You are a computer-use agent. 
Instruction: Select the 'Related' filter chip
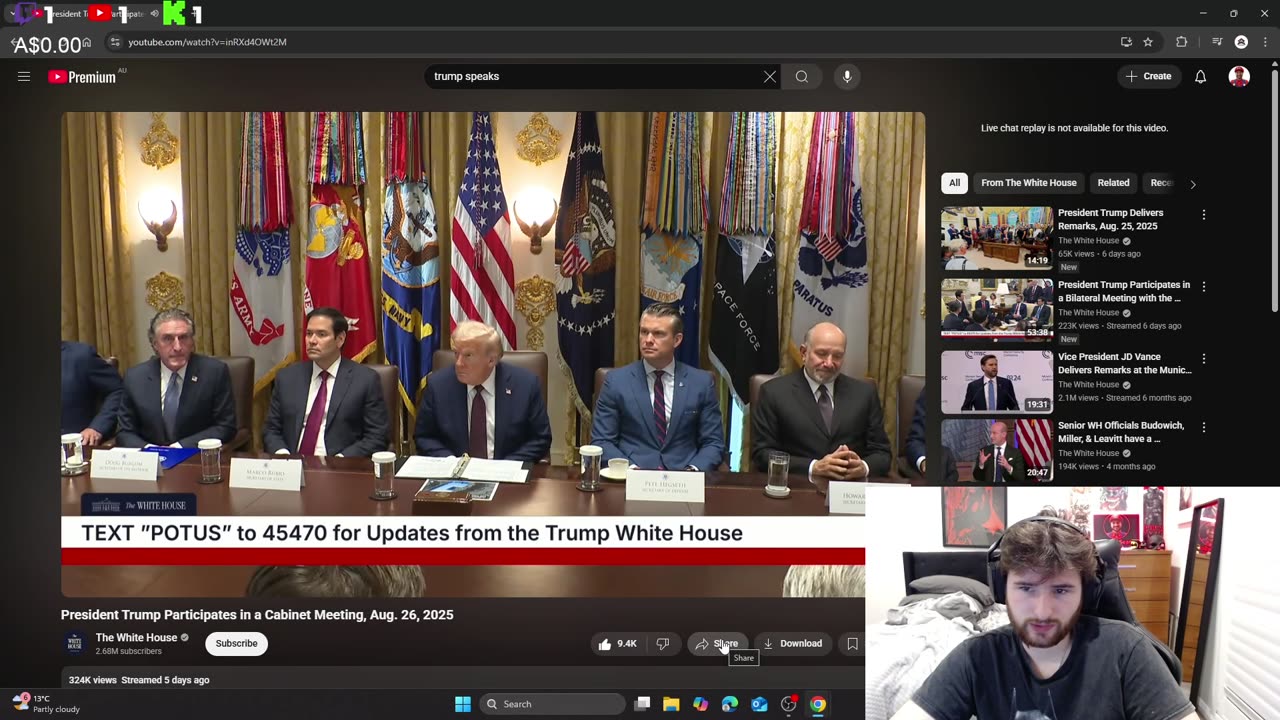coord(1113,183)
